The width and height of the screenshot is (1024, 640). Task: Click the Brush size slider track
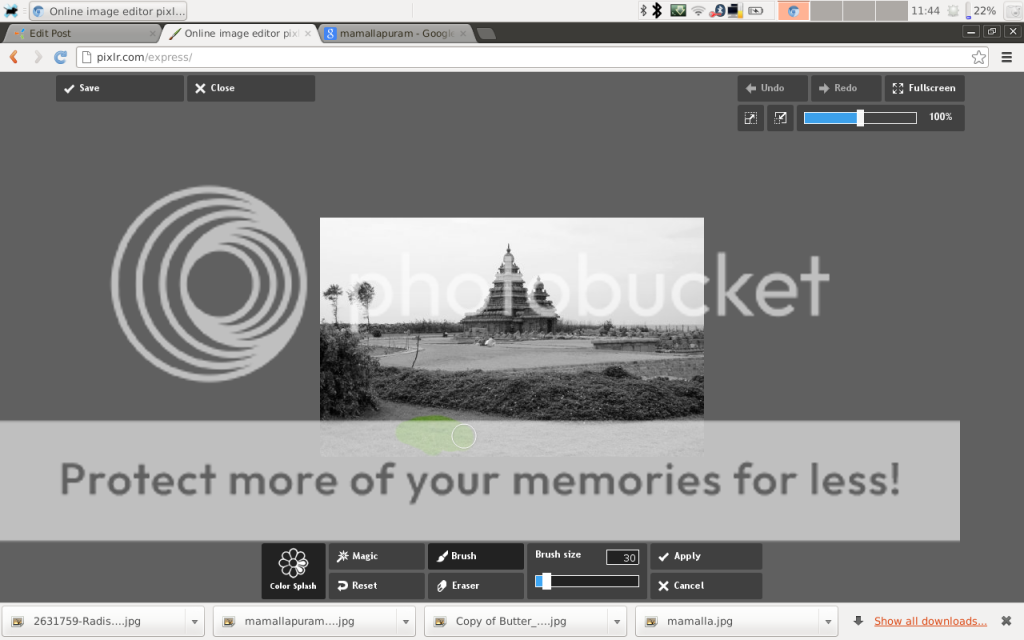click(x=587, y=581)
